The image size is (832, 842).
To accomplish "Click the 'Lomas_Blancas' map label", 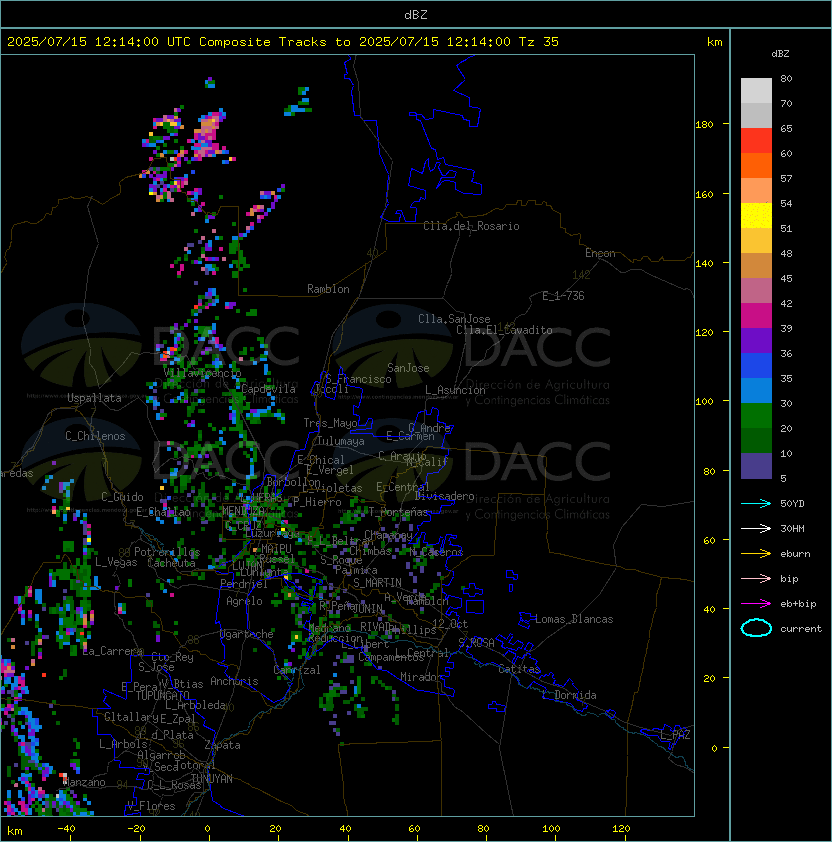I will tap(574, 619).
